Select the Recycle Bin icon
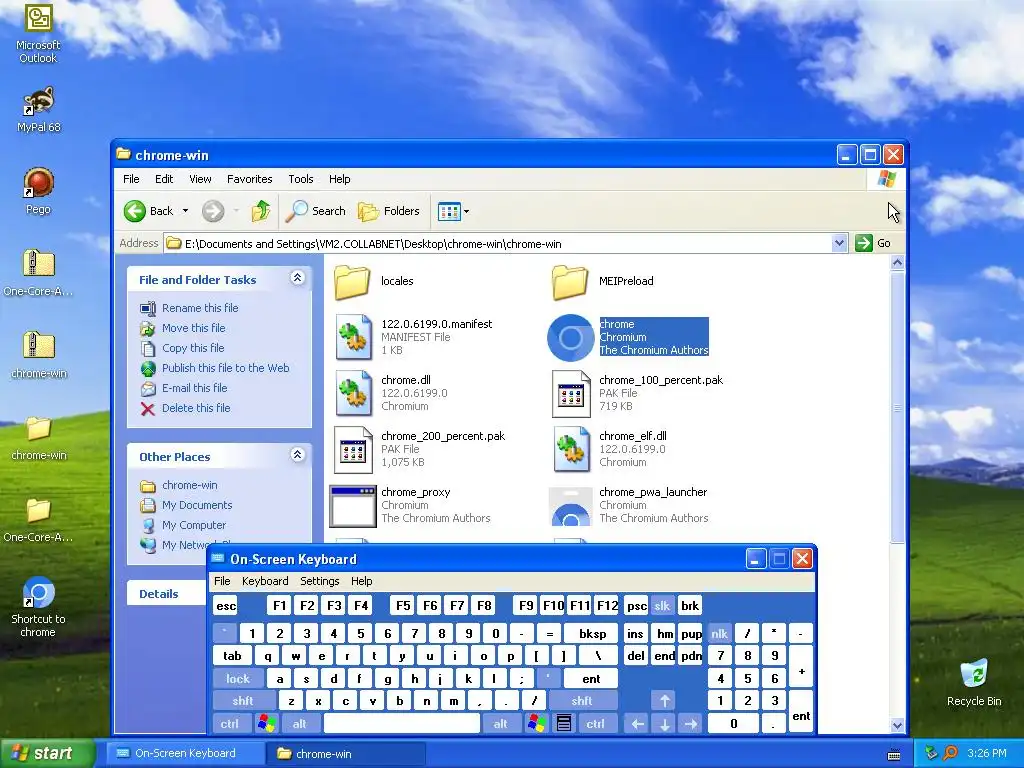This screenshot has width=1024, height=768. 974,682
